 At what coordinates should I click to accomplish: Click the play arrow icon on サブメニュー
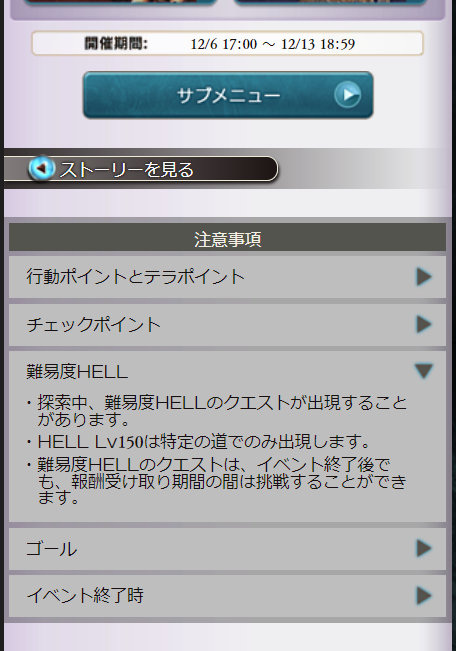[348, 95]
